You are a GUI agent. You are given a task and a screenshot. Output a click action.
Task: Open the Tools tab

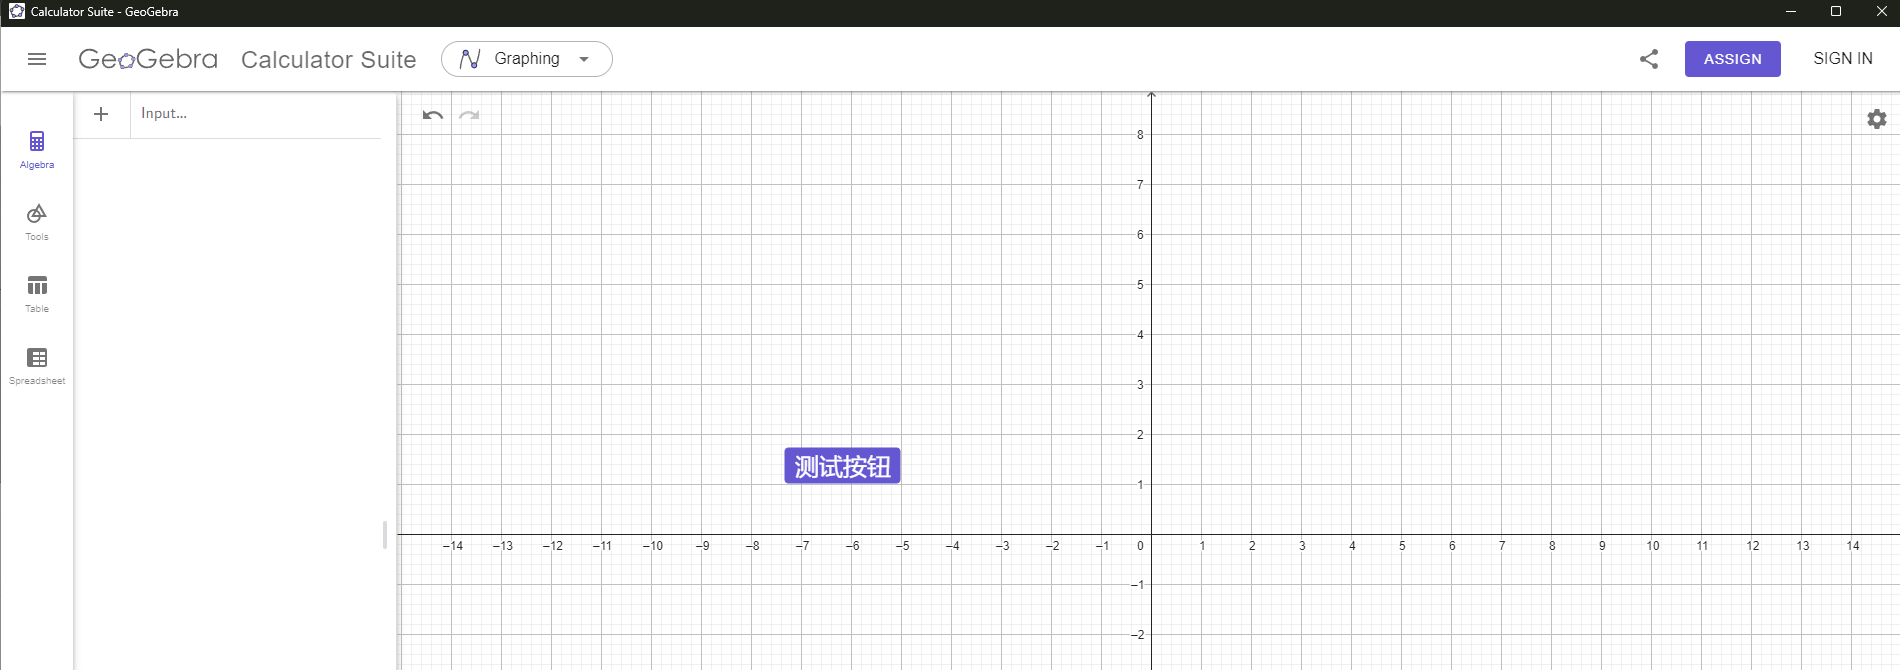[x=37, y=222]
